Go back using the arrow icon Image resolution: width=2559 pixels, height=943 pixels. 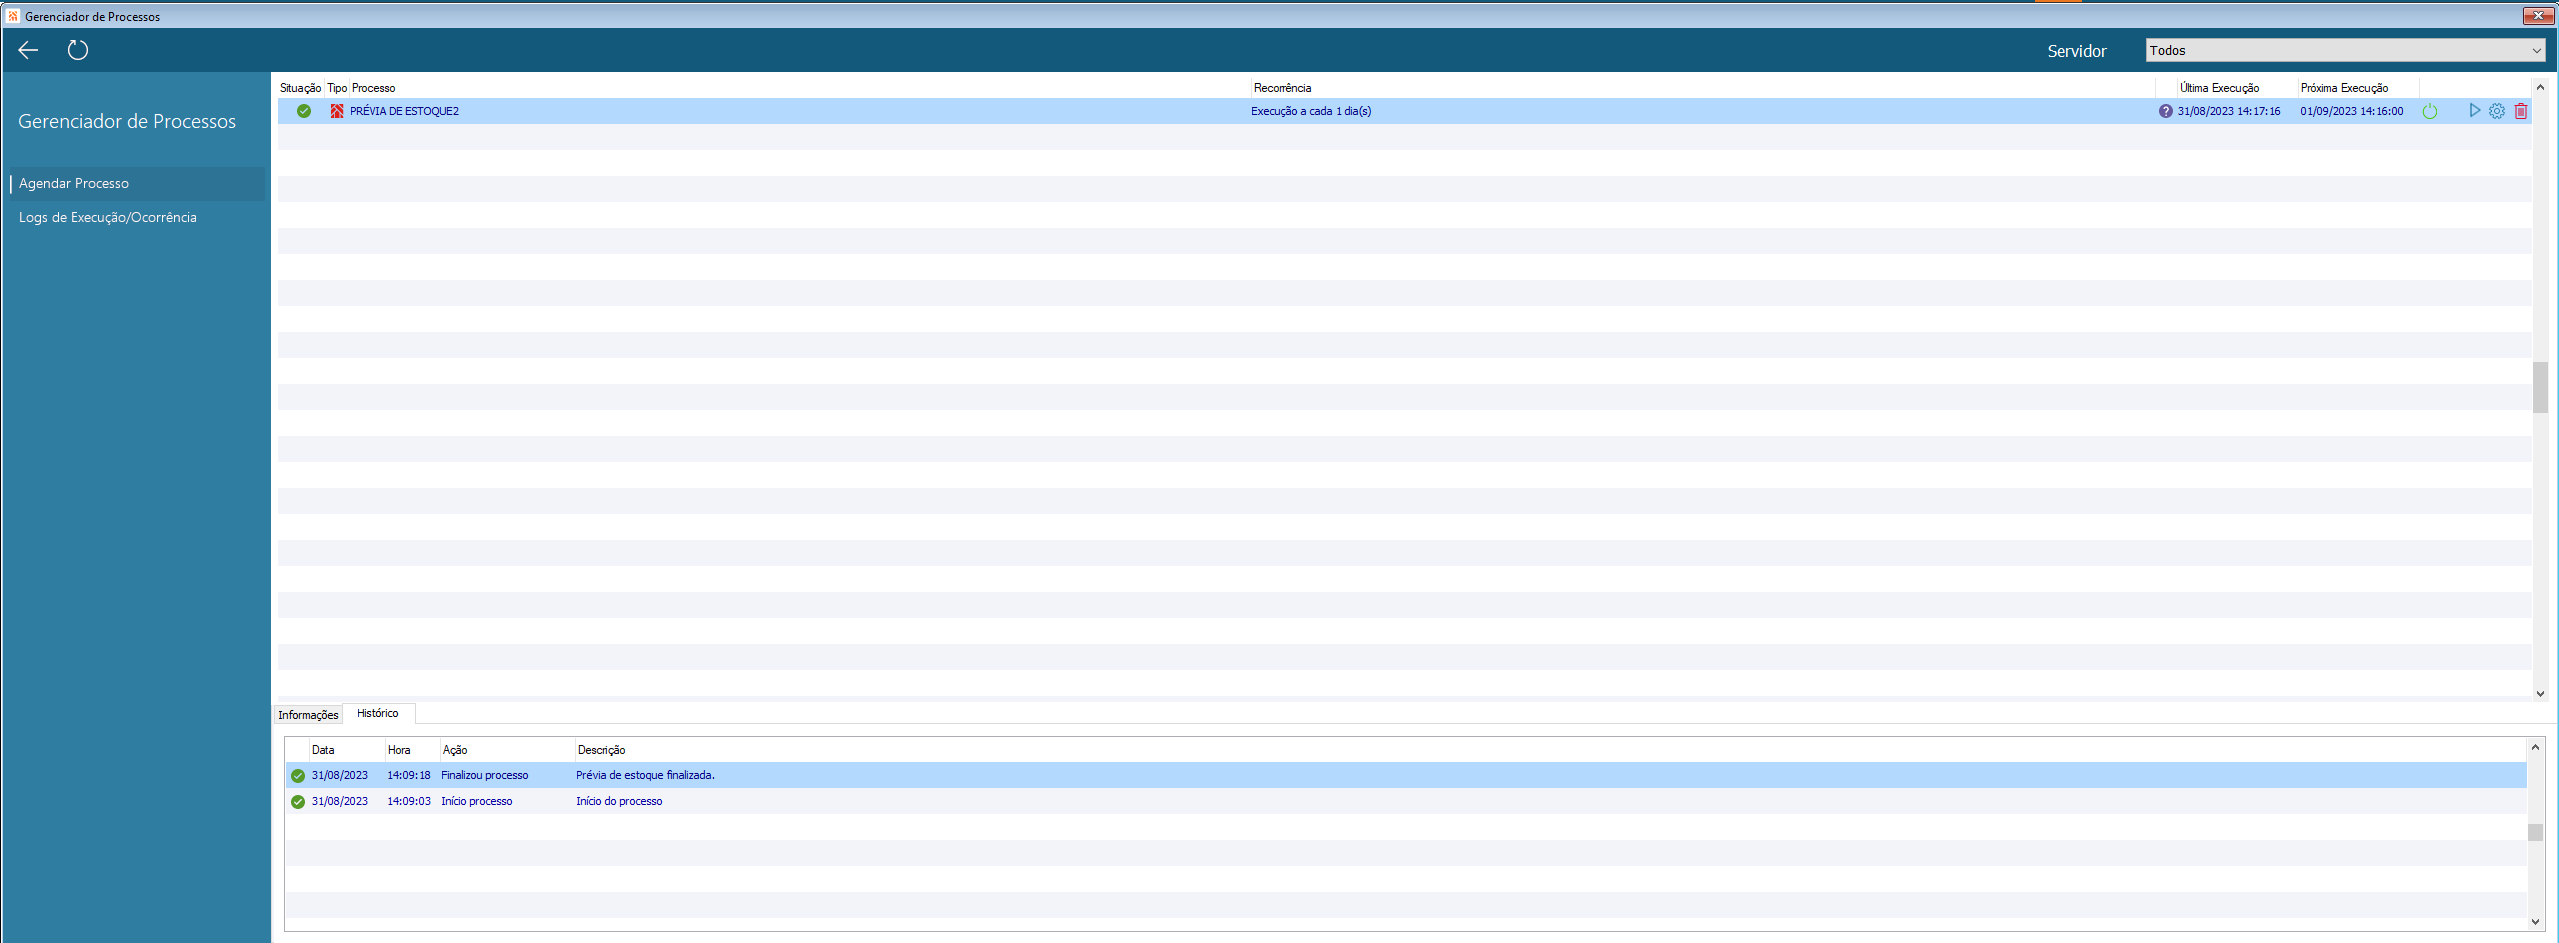pos(28,50)
